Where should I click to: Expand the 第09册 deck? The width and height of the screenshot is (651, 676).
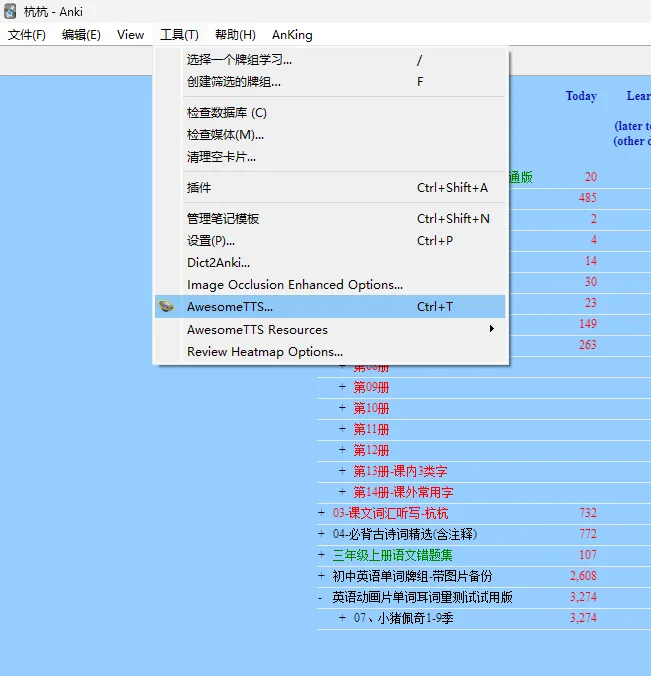click(342, 387)
